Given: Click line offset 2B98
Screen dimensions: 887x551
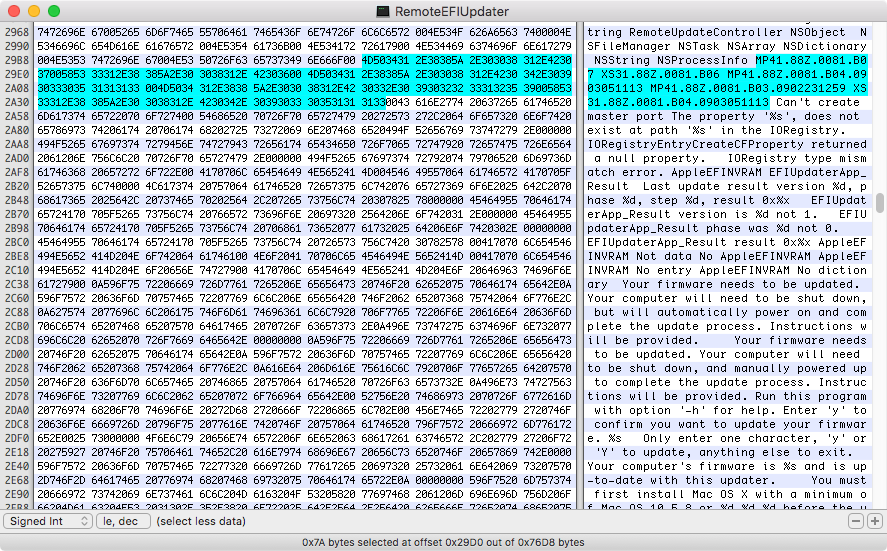Looking at the screenshot, I should coord(17,228).
